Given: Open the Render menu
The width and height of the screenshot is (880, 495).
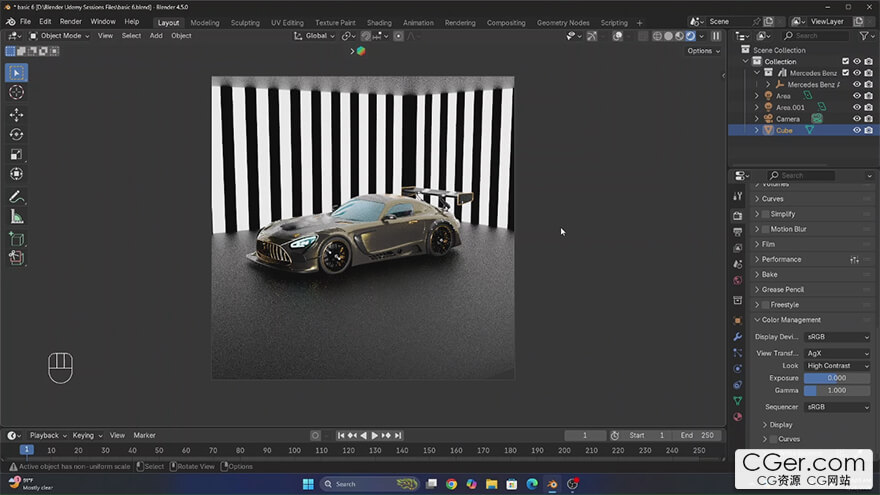Looking at the screenshot, I should tap(71, 21).
